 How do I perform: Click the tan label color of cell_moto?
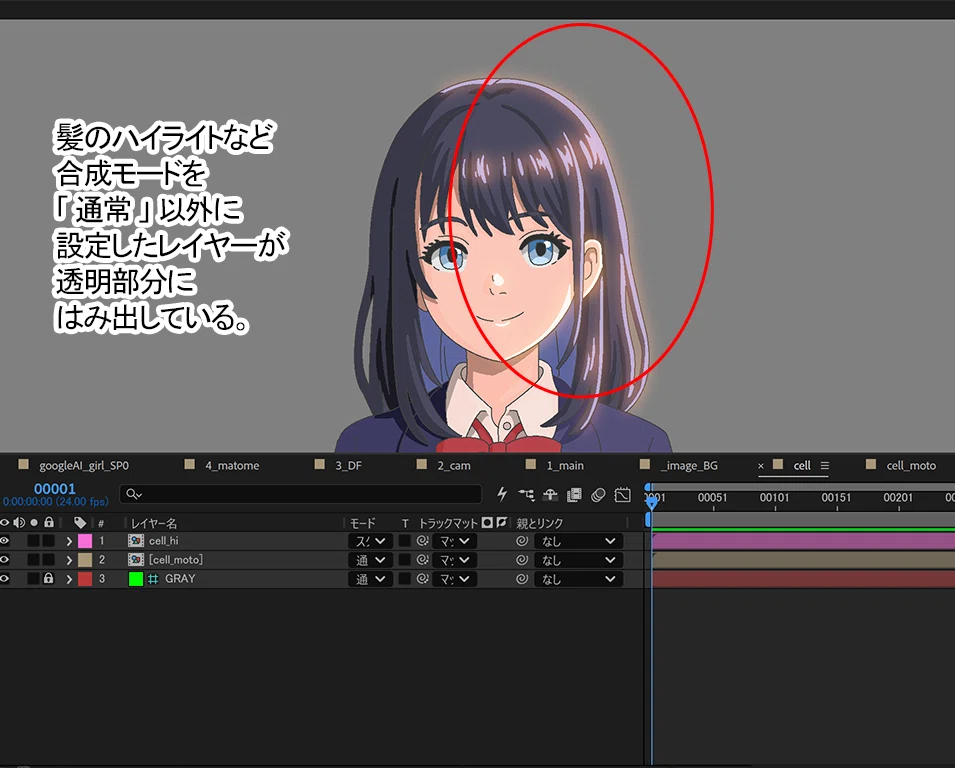[x=85, y=560]
